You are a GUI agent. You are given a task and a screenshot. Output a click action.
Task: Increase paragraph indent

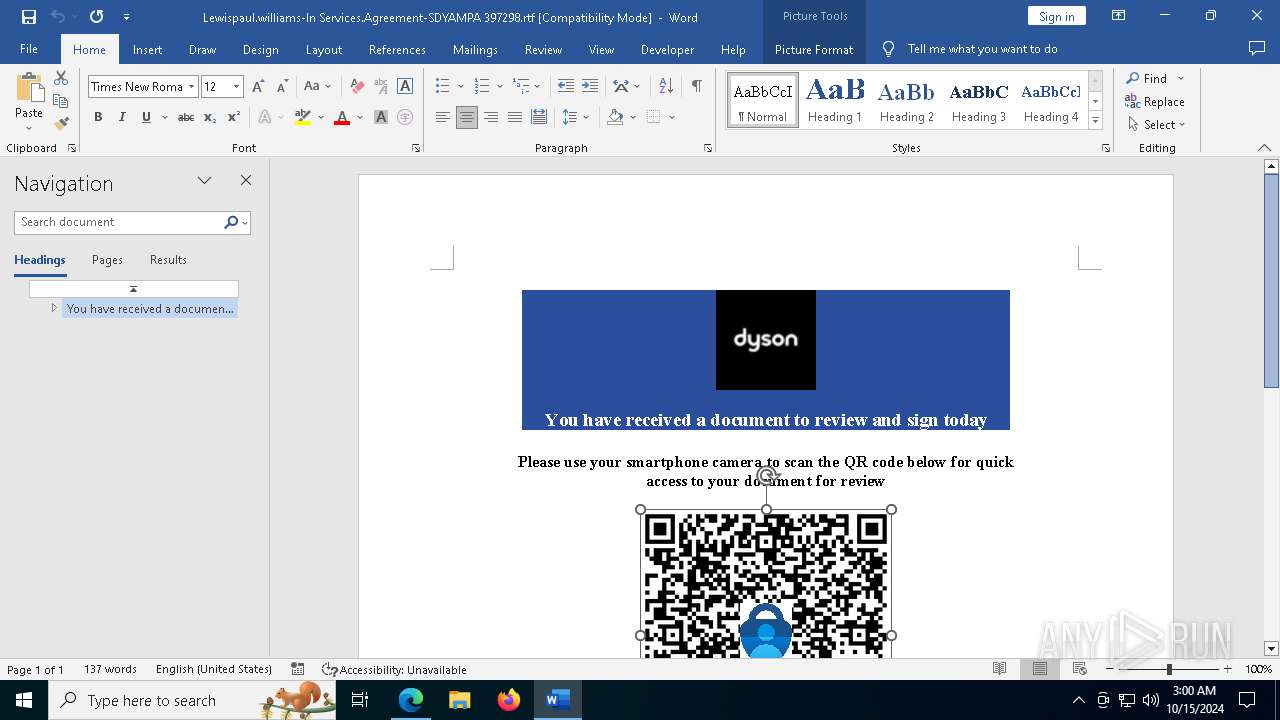590,86
